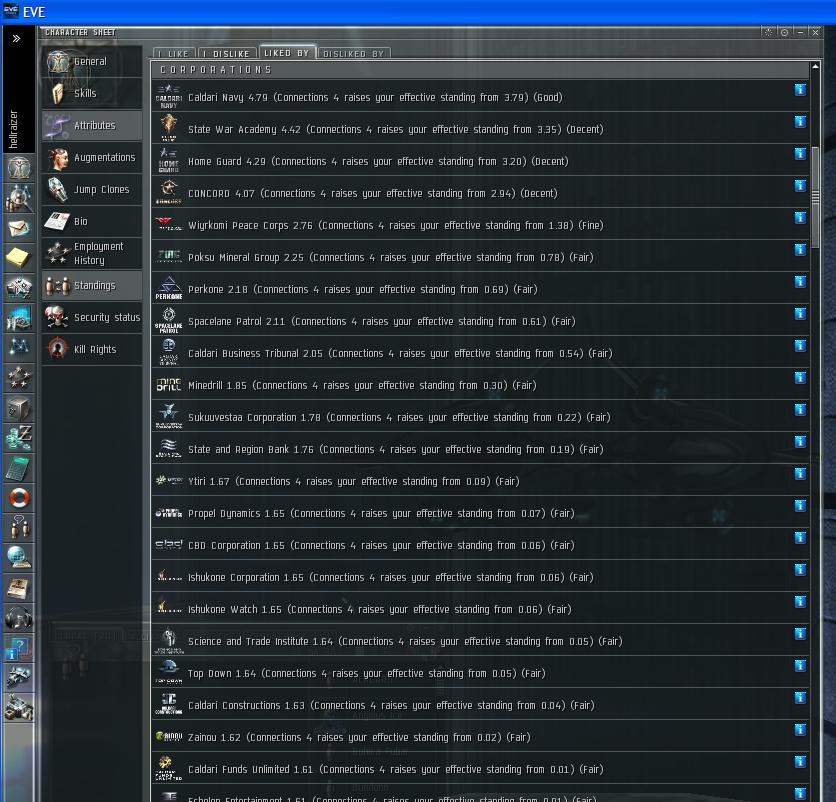Screen dimensions: 836x802
Task: Open the yellow notepad sidebar icon
Action: click(19, 258)
